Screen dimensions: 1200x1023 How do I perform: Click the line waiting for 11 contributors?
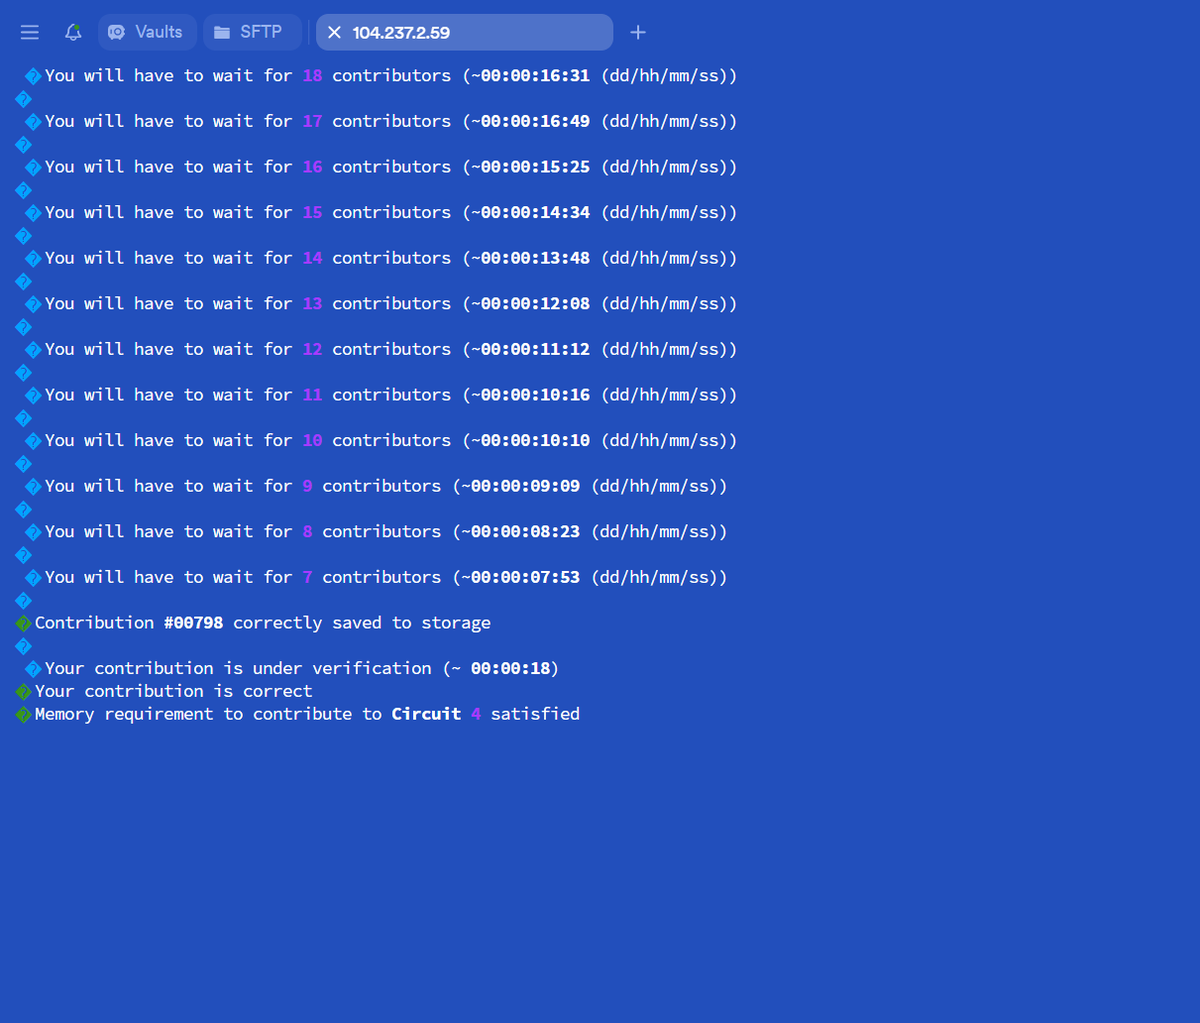pyautogui.click(x=381, y=395)
